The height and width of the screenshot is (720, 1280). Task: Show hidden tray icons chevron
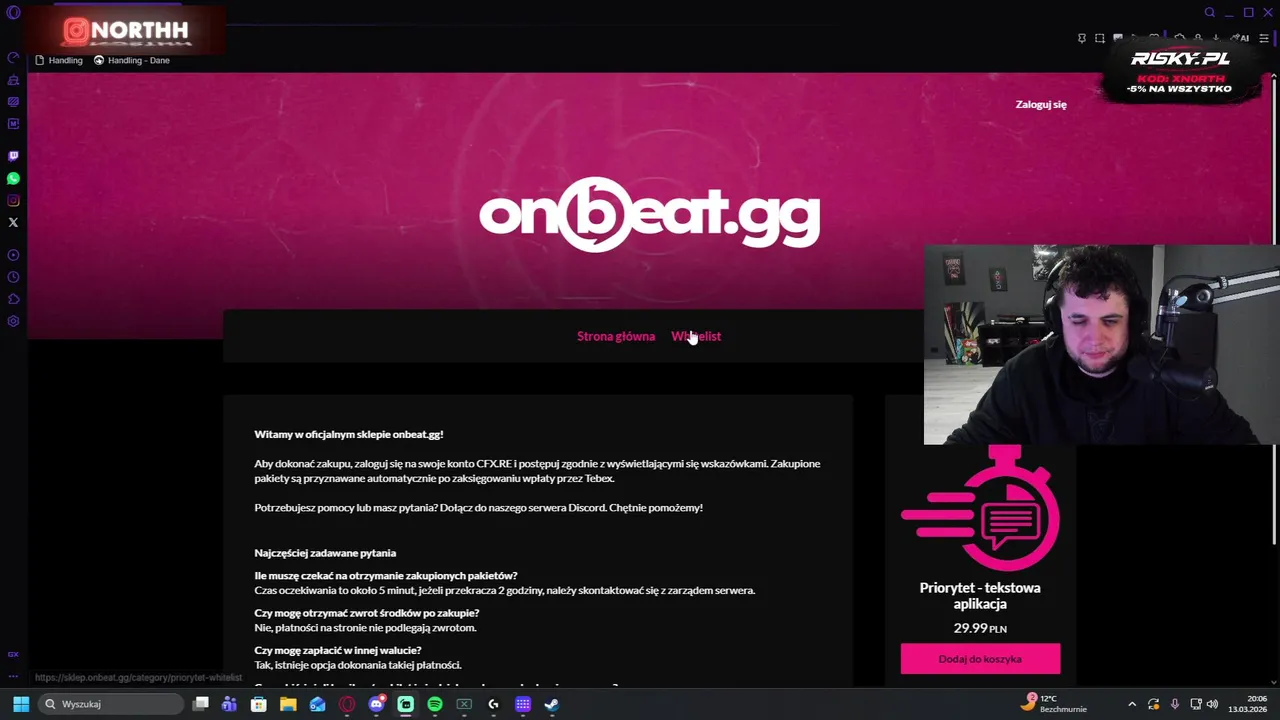(1132, 704)
